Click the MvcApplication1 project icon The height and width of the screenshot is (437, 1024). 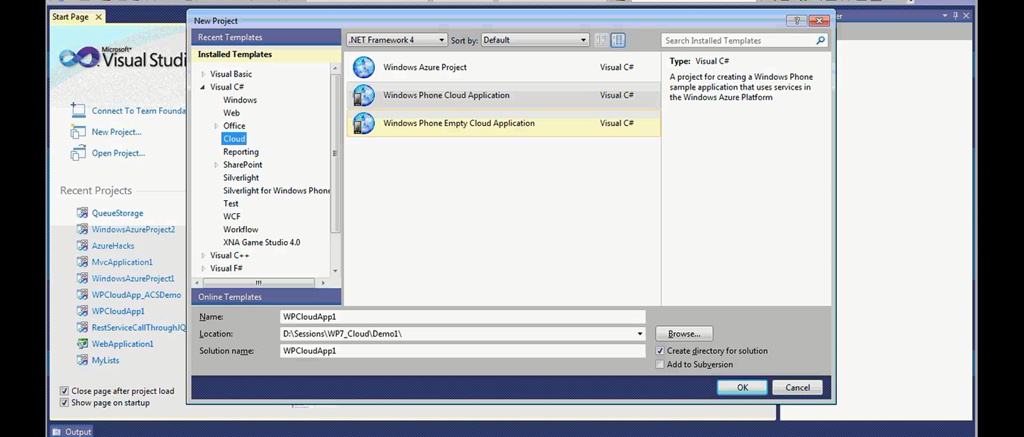pos(82,262)
